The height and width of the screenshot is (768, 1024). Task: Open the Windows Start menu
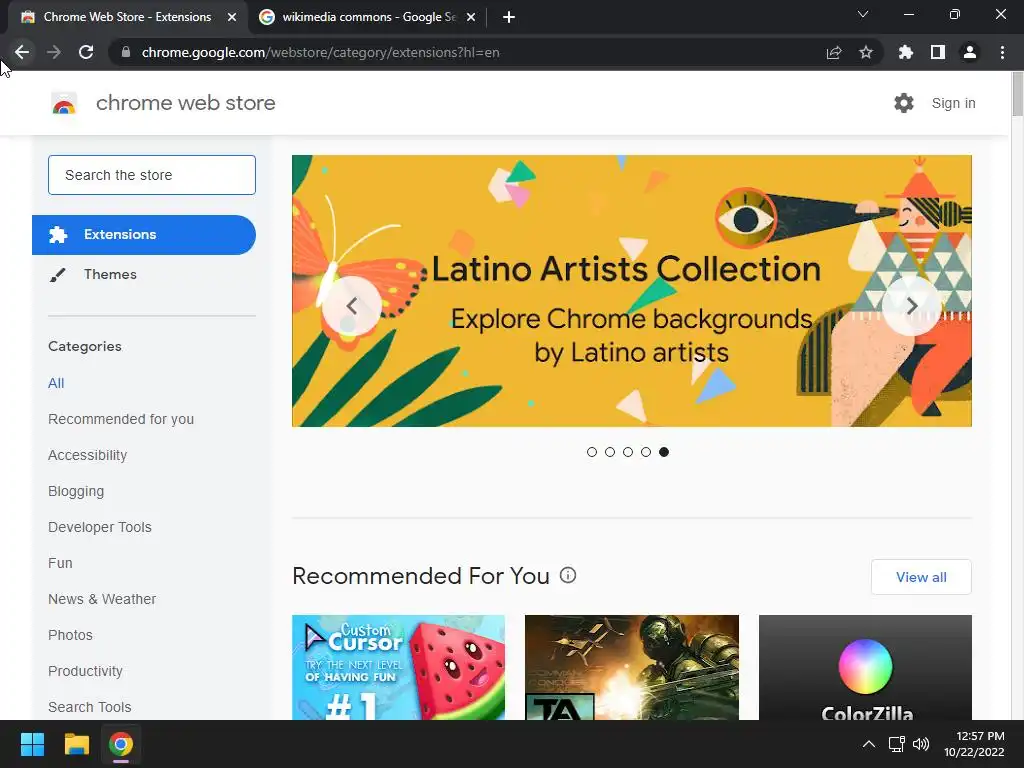(32, 744)
